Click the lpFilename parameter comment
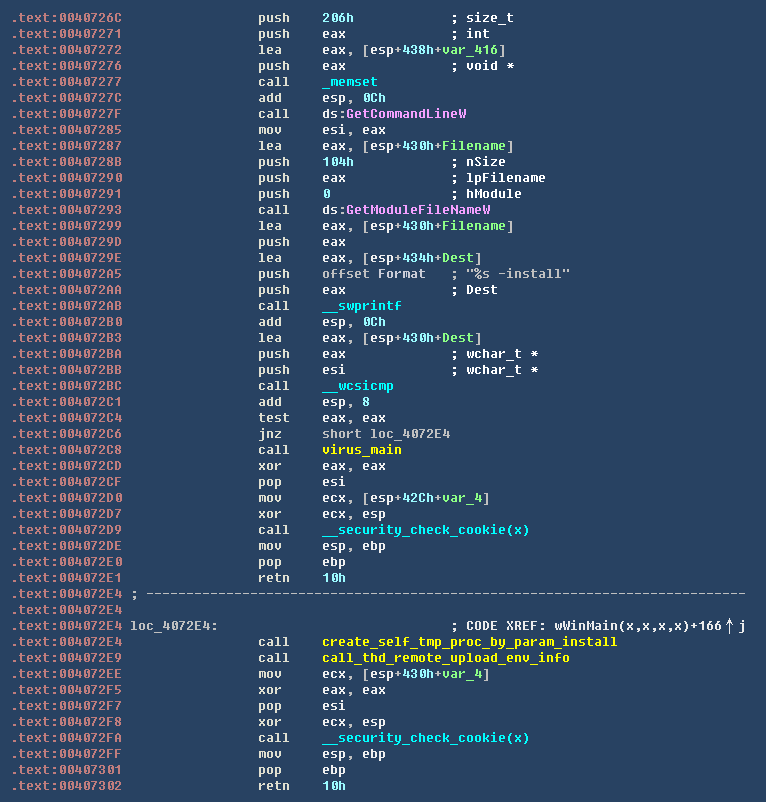Screen dimensions: 766x802 (x=505, y=178)
